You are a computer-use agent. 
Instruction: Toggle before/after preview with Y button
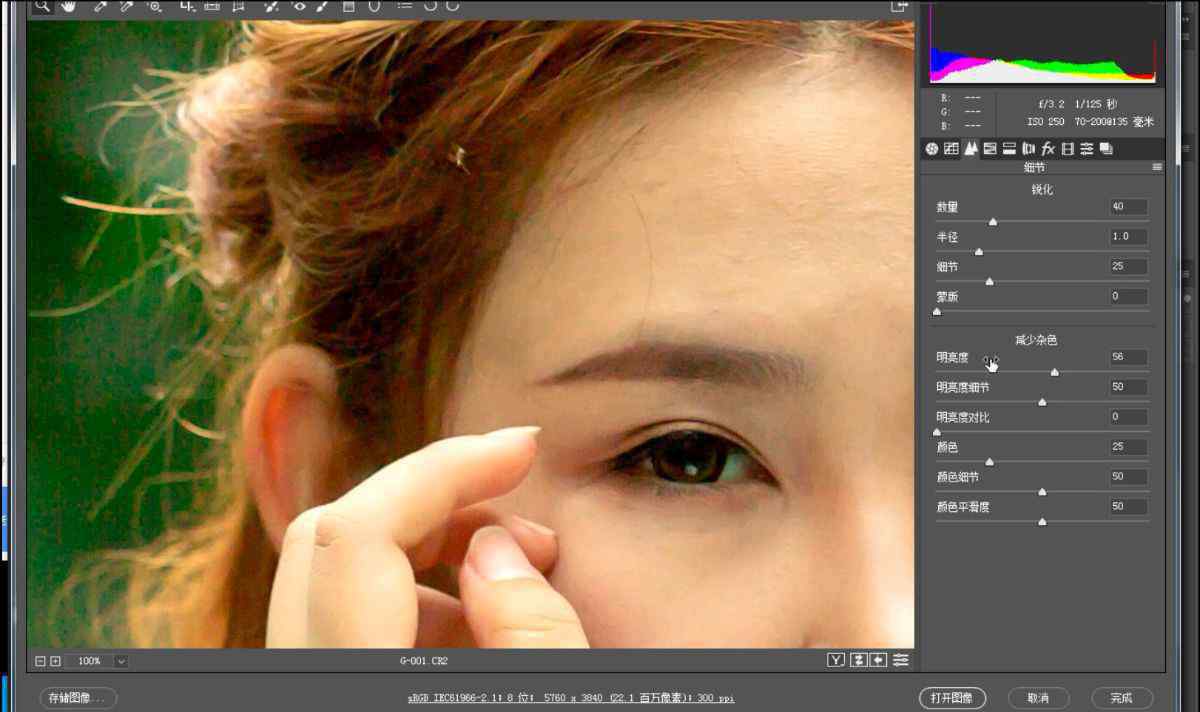point(836,660)
